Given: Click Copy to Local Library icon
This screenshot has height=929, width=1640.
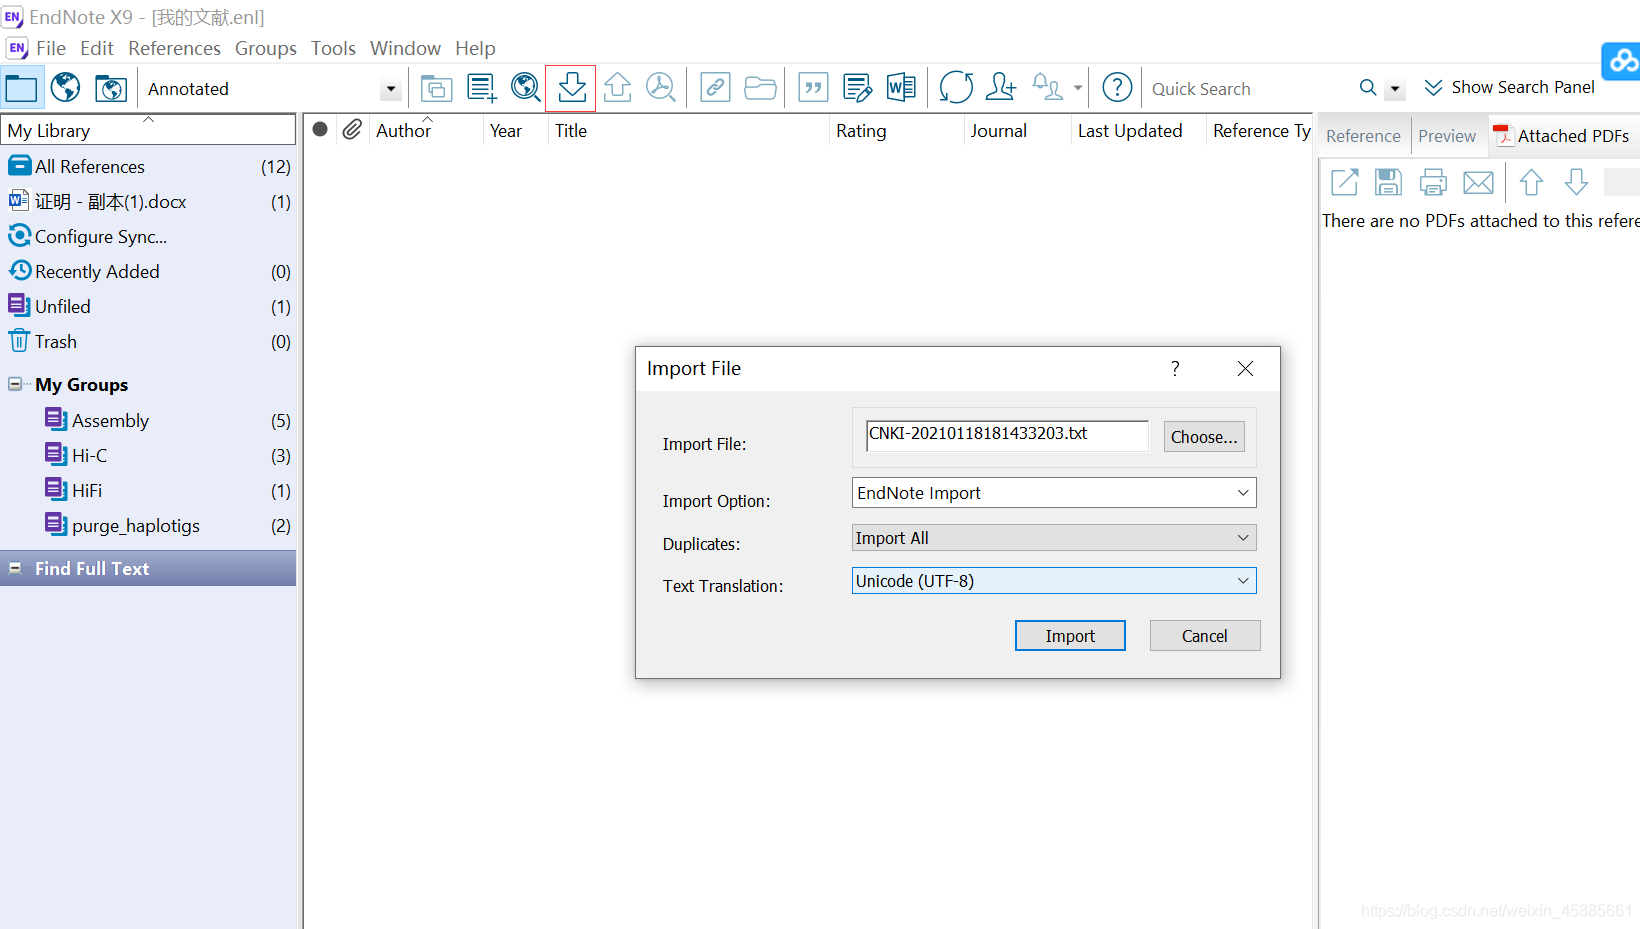Looking at the screenshot, I should (436, 88).
